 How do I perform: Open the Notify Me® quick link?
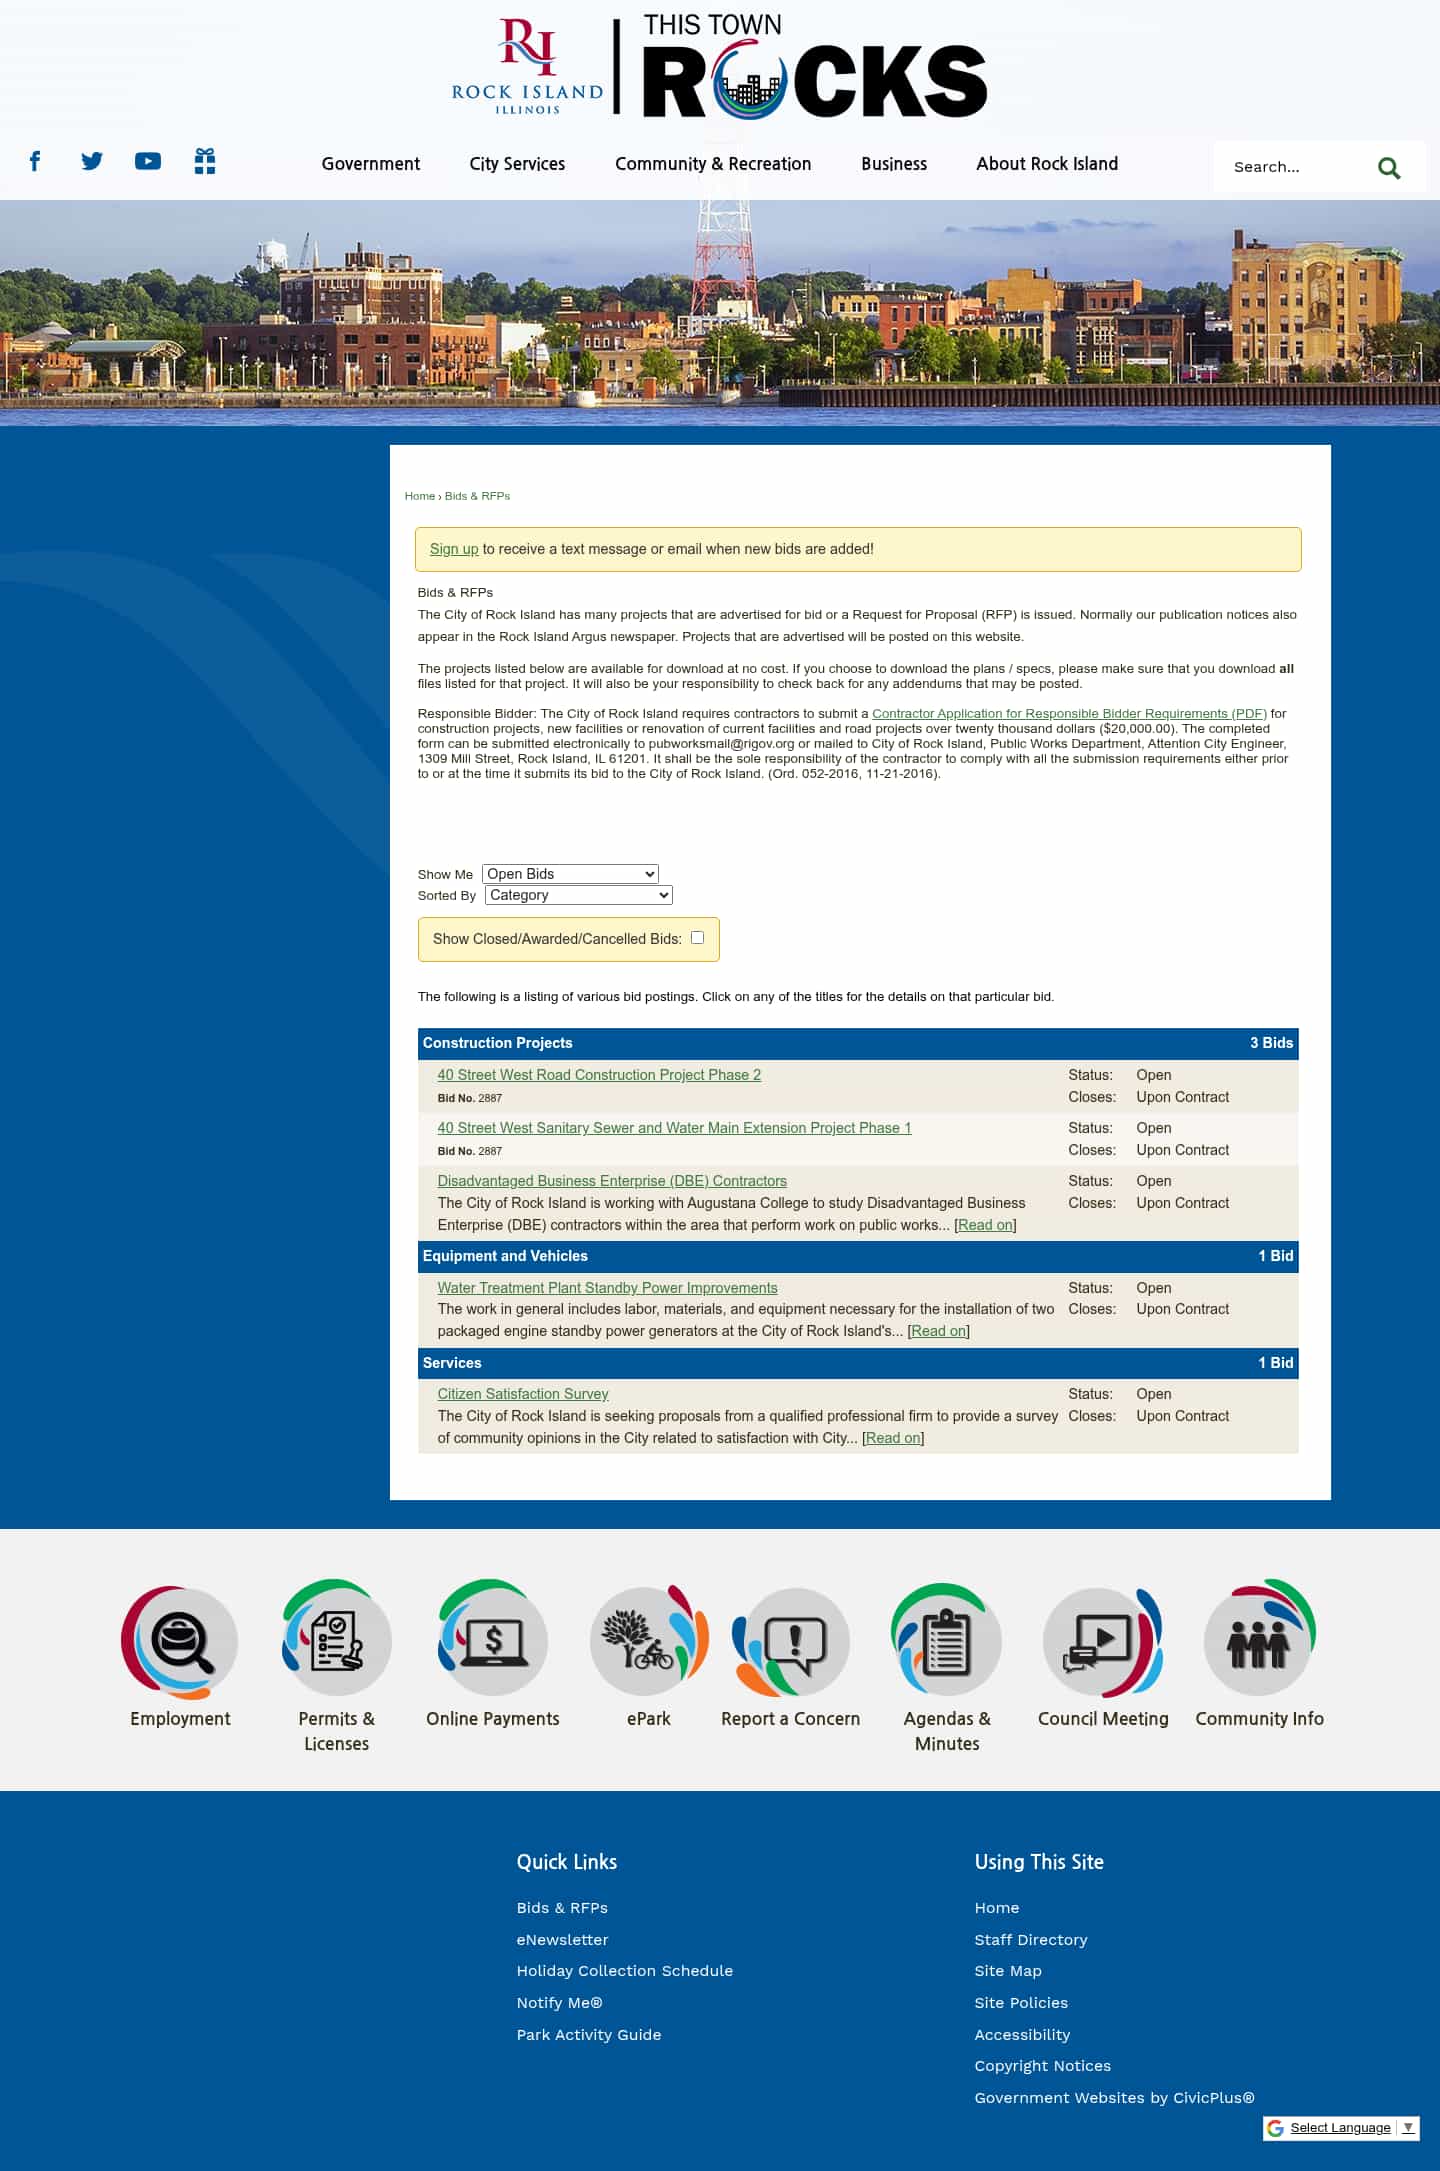pos(559,2003)
